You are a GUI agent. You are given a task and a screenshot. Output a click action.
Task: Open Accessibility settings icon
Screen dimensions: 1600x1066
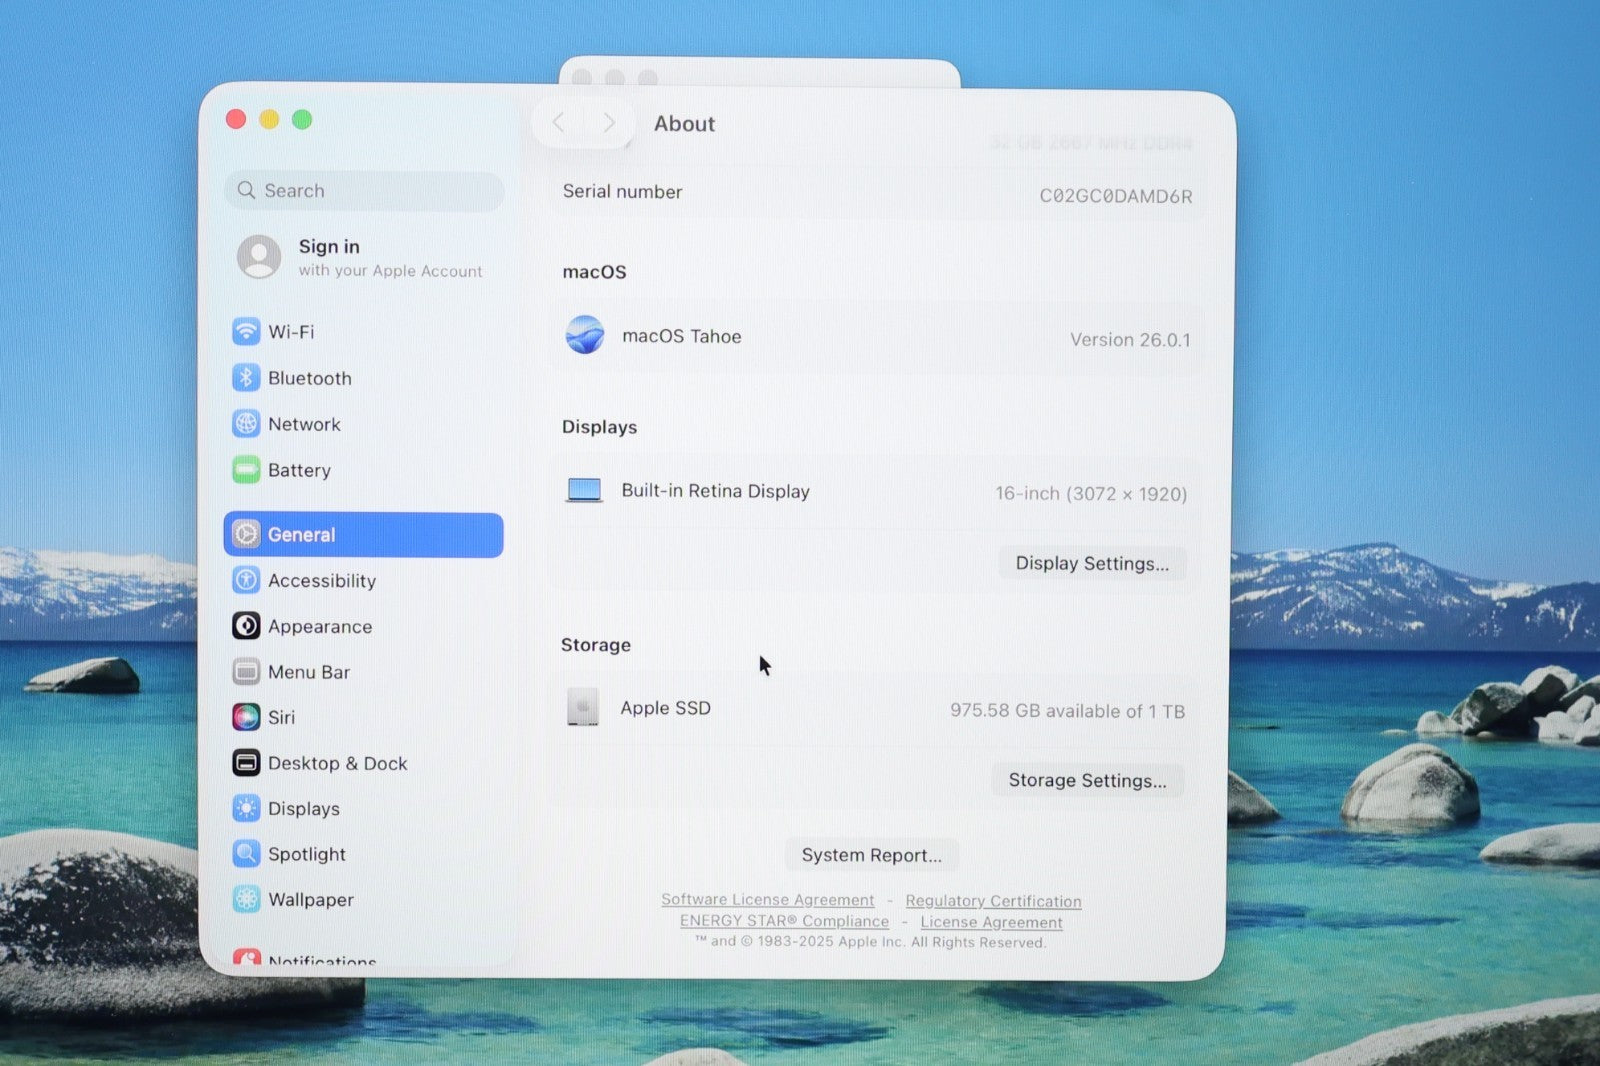click(x=246, y=580)
